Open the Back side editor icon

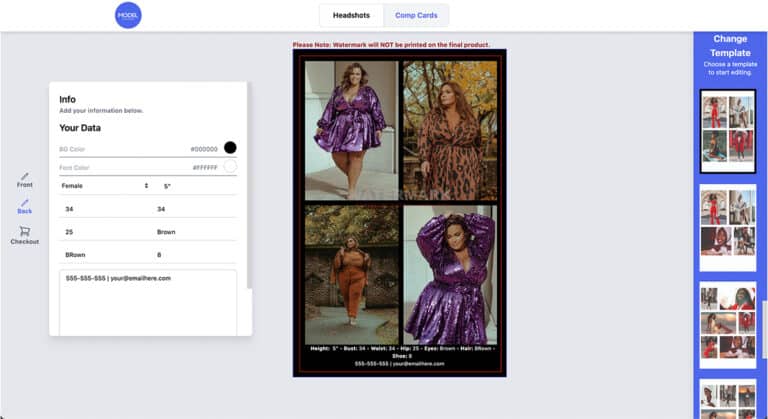24,206
